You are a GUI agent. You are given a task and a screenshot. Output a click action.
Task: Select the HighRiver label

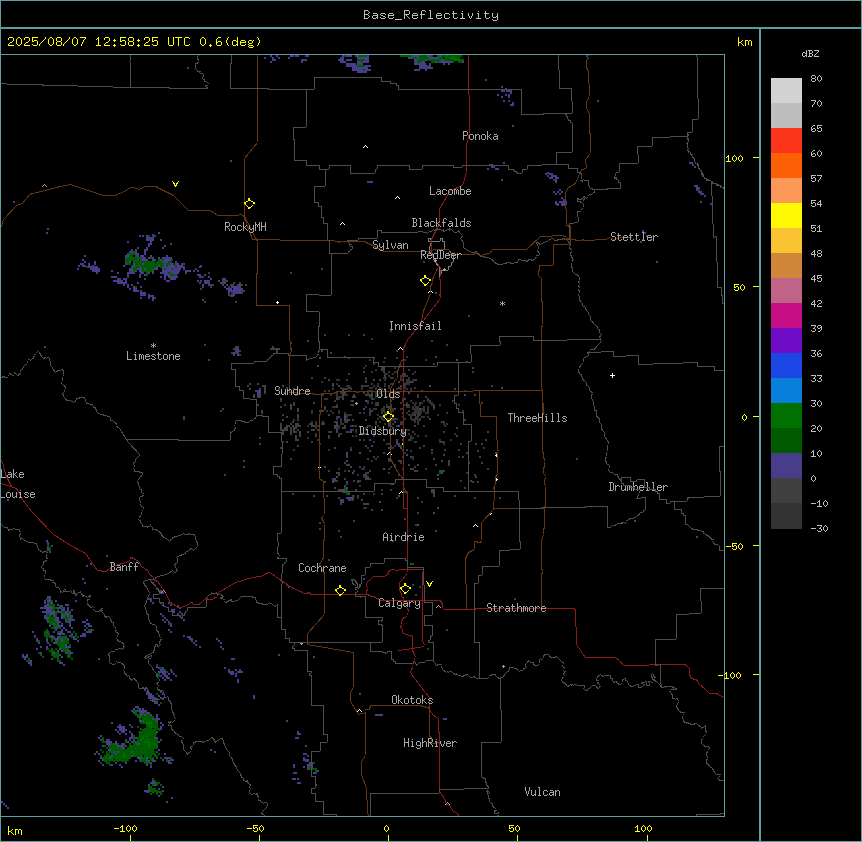click(x=430, y=743)
